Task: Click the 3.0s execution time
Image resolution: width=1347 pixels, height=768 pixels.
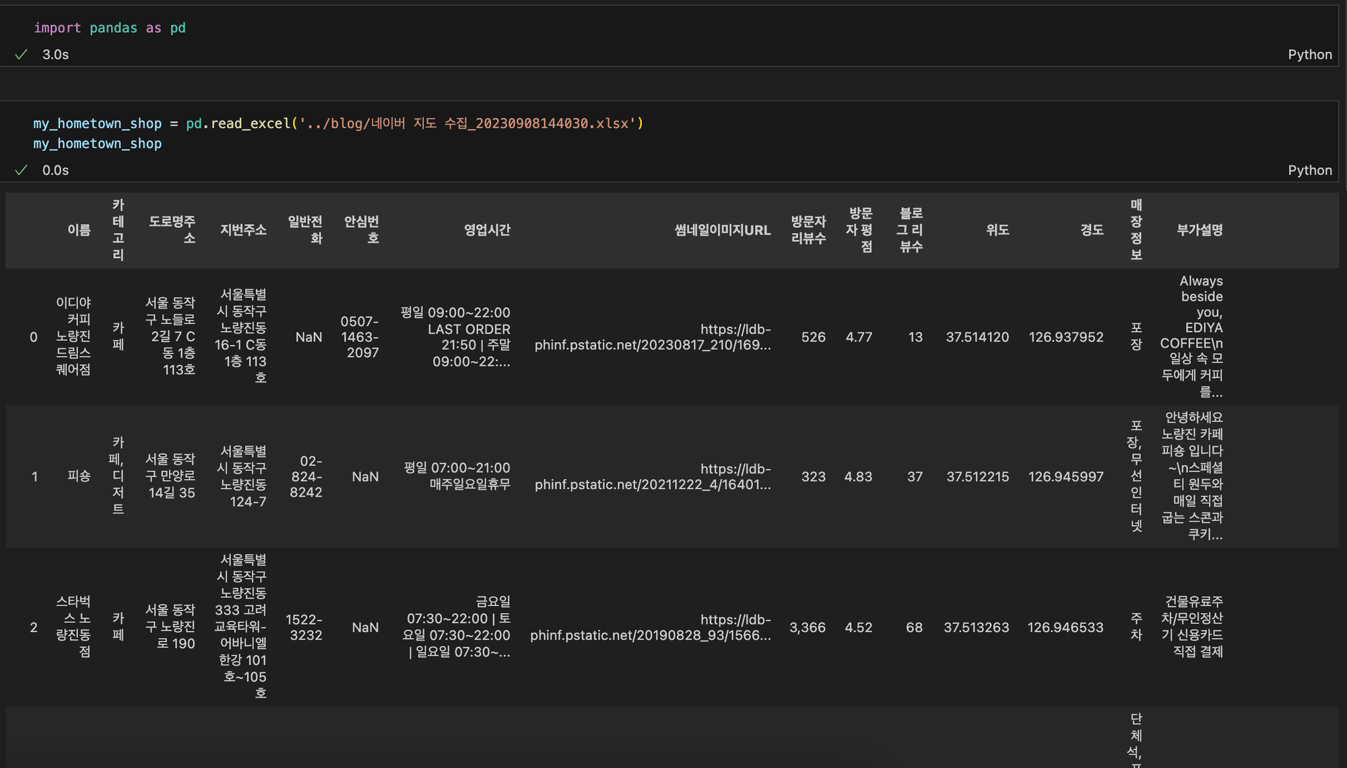Action: click(x=56, y=55)
